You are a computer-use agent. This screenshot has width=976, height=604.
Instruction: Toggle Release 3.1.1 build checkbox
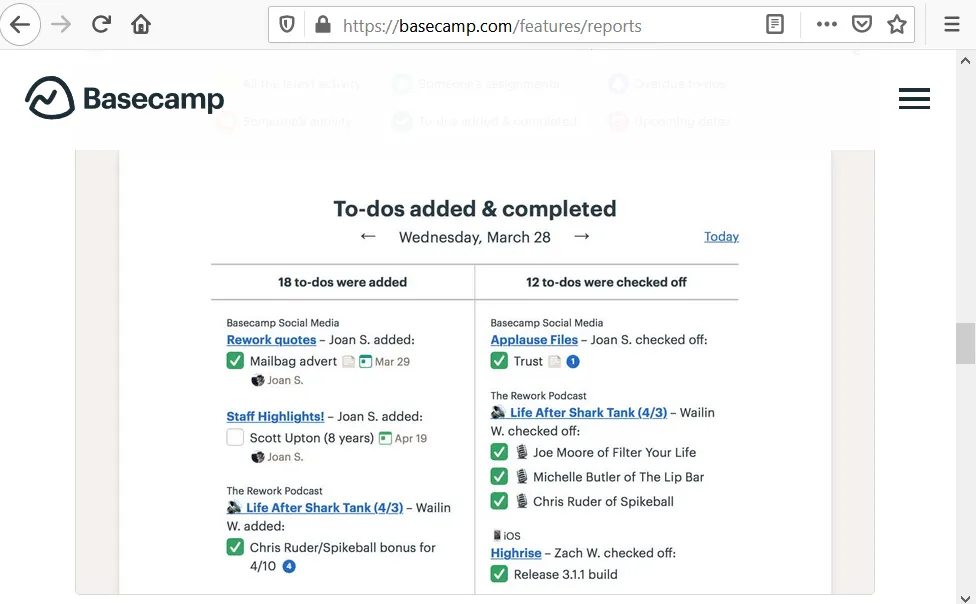click(x=499, y=573)
